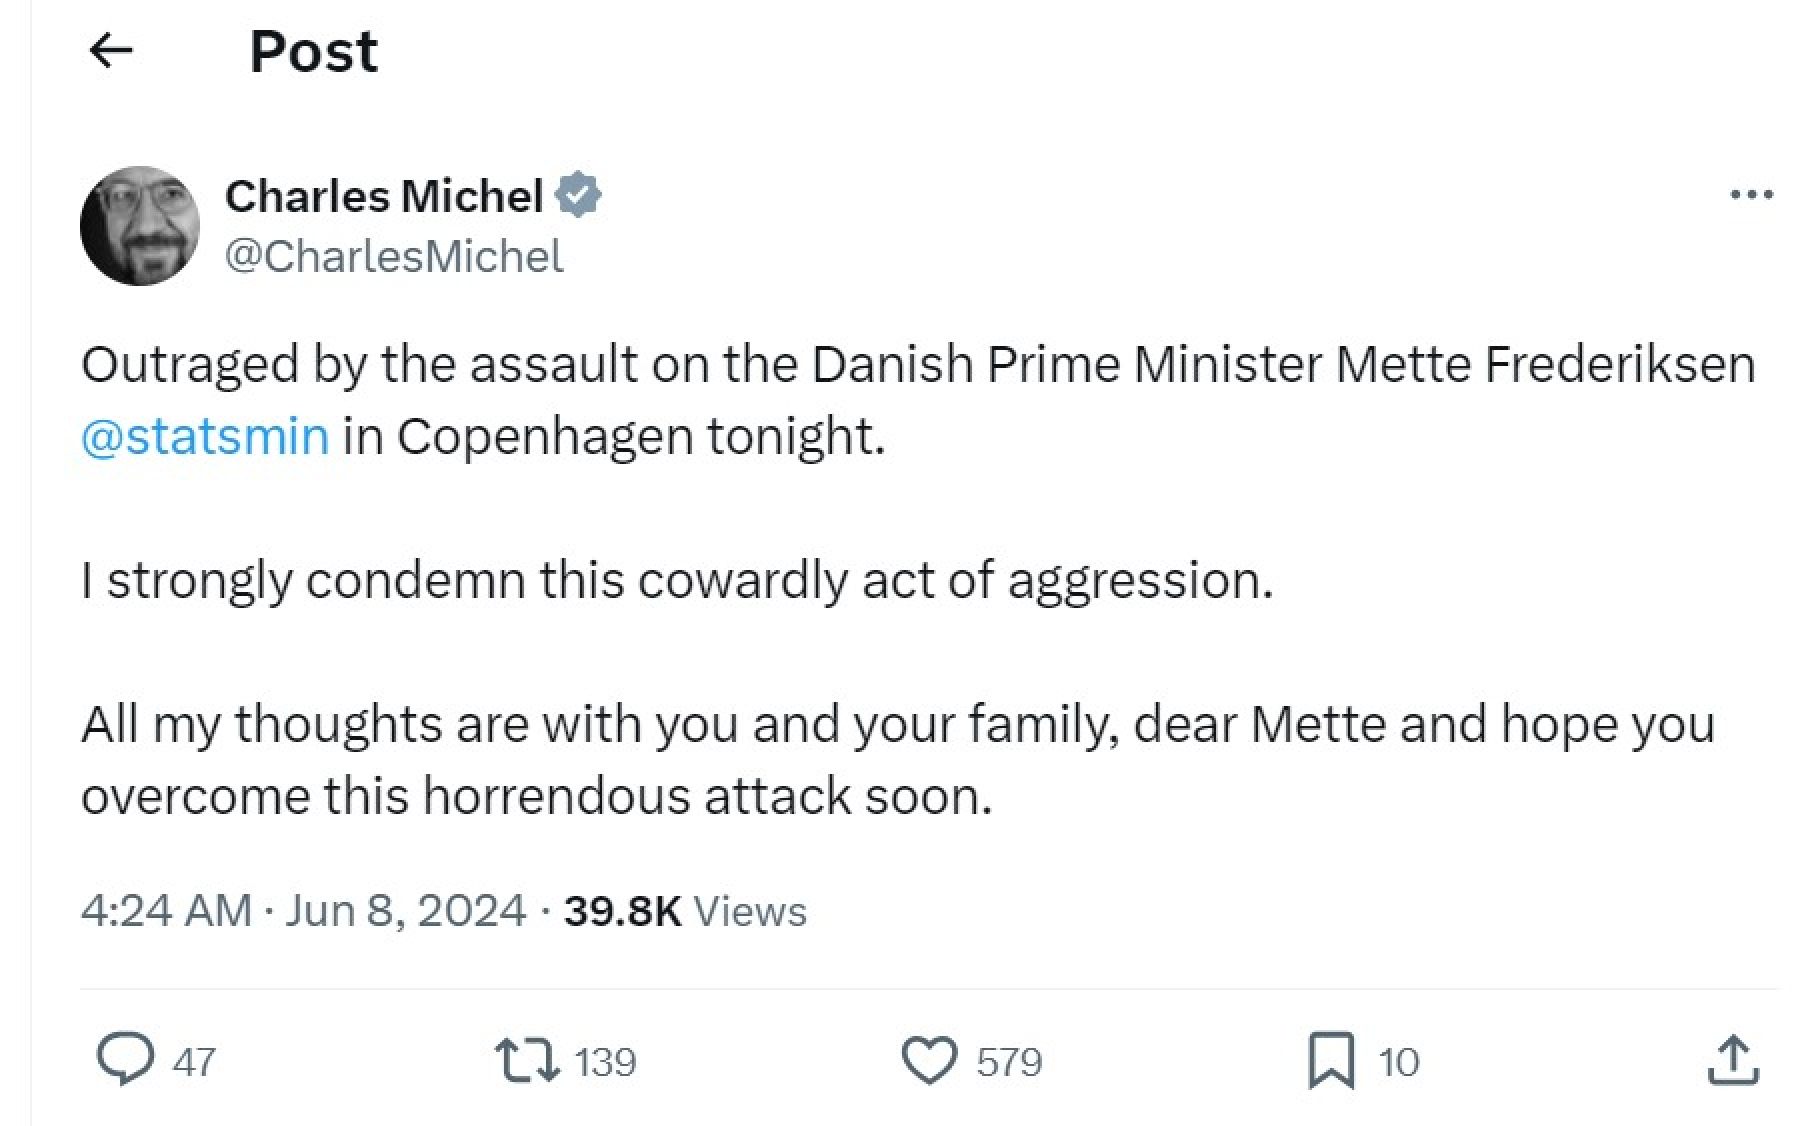The height and width of the screenshot is (1126, 1818).
Task: Click the 'I strongly condemn' sentence text
Action: pyautogui.click(x=677, y=580)
